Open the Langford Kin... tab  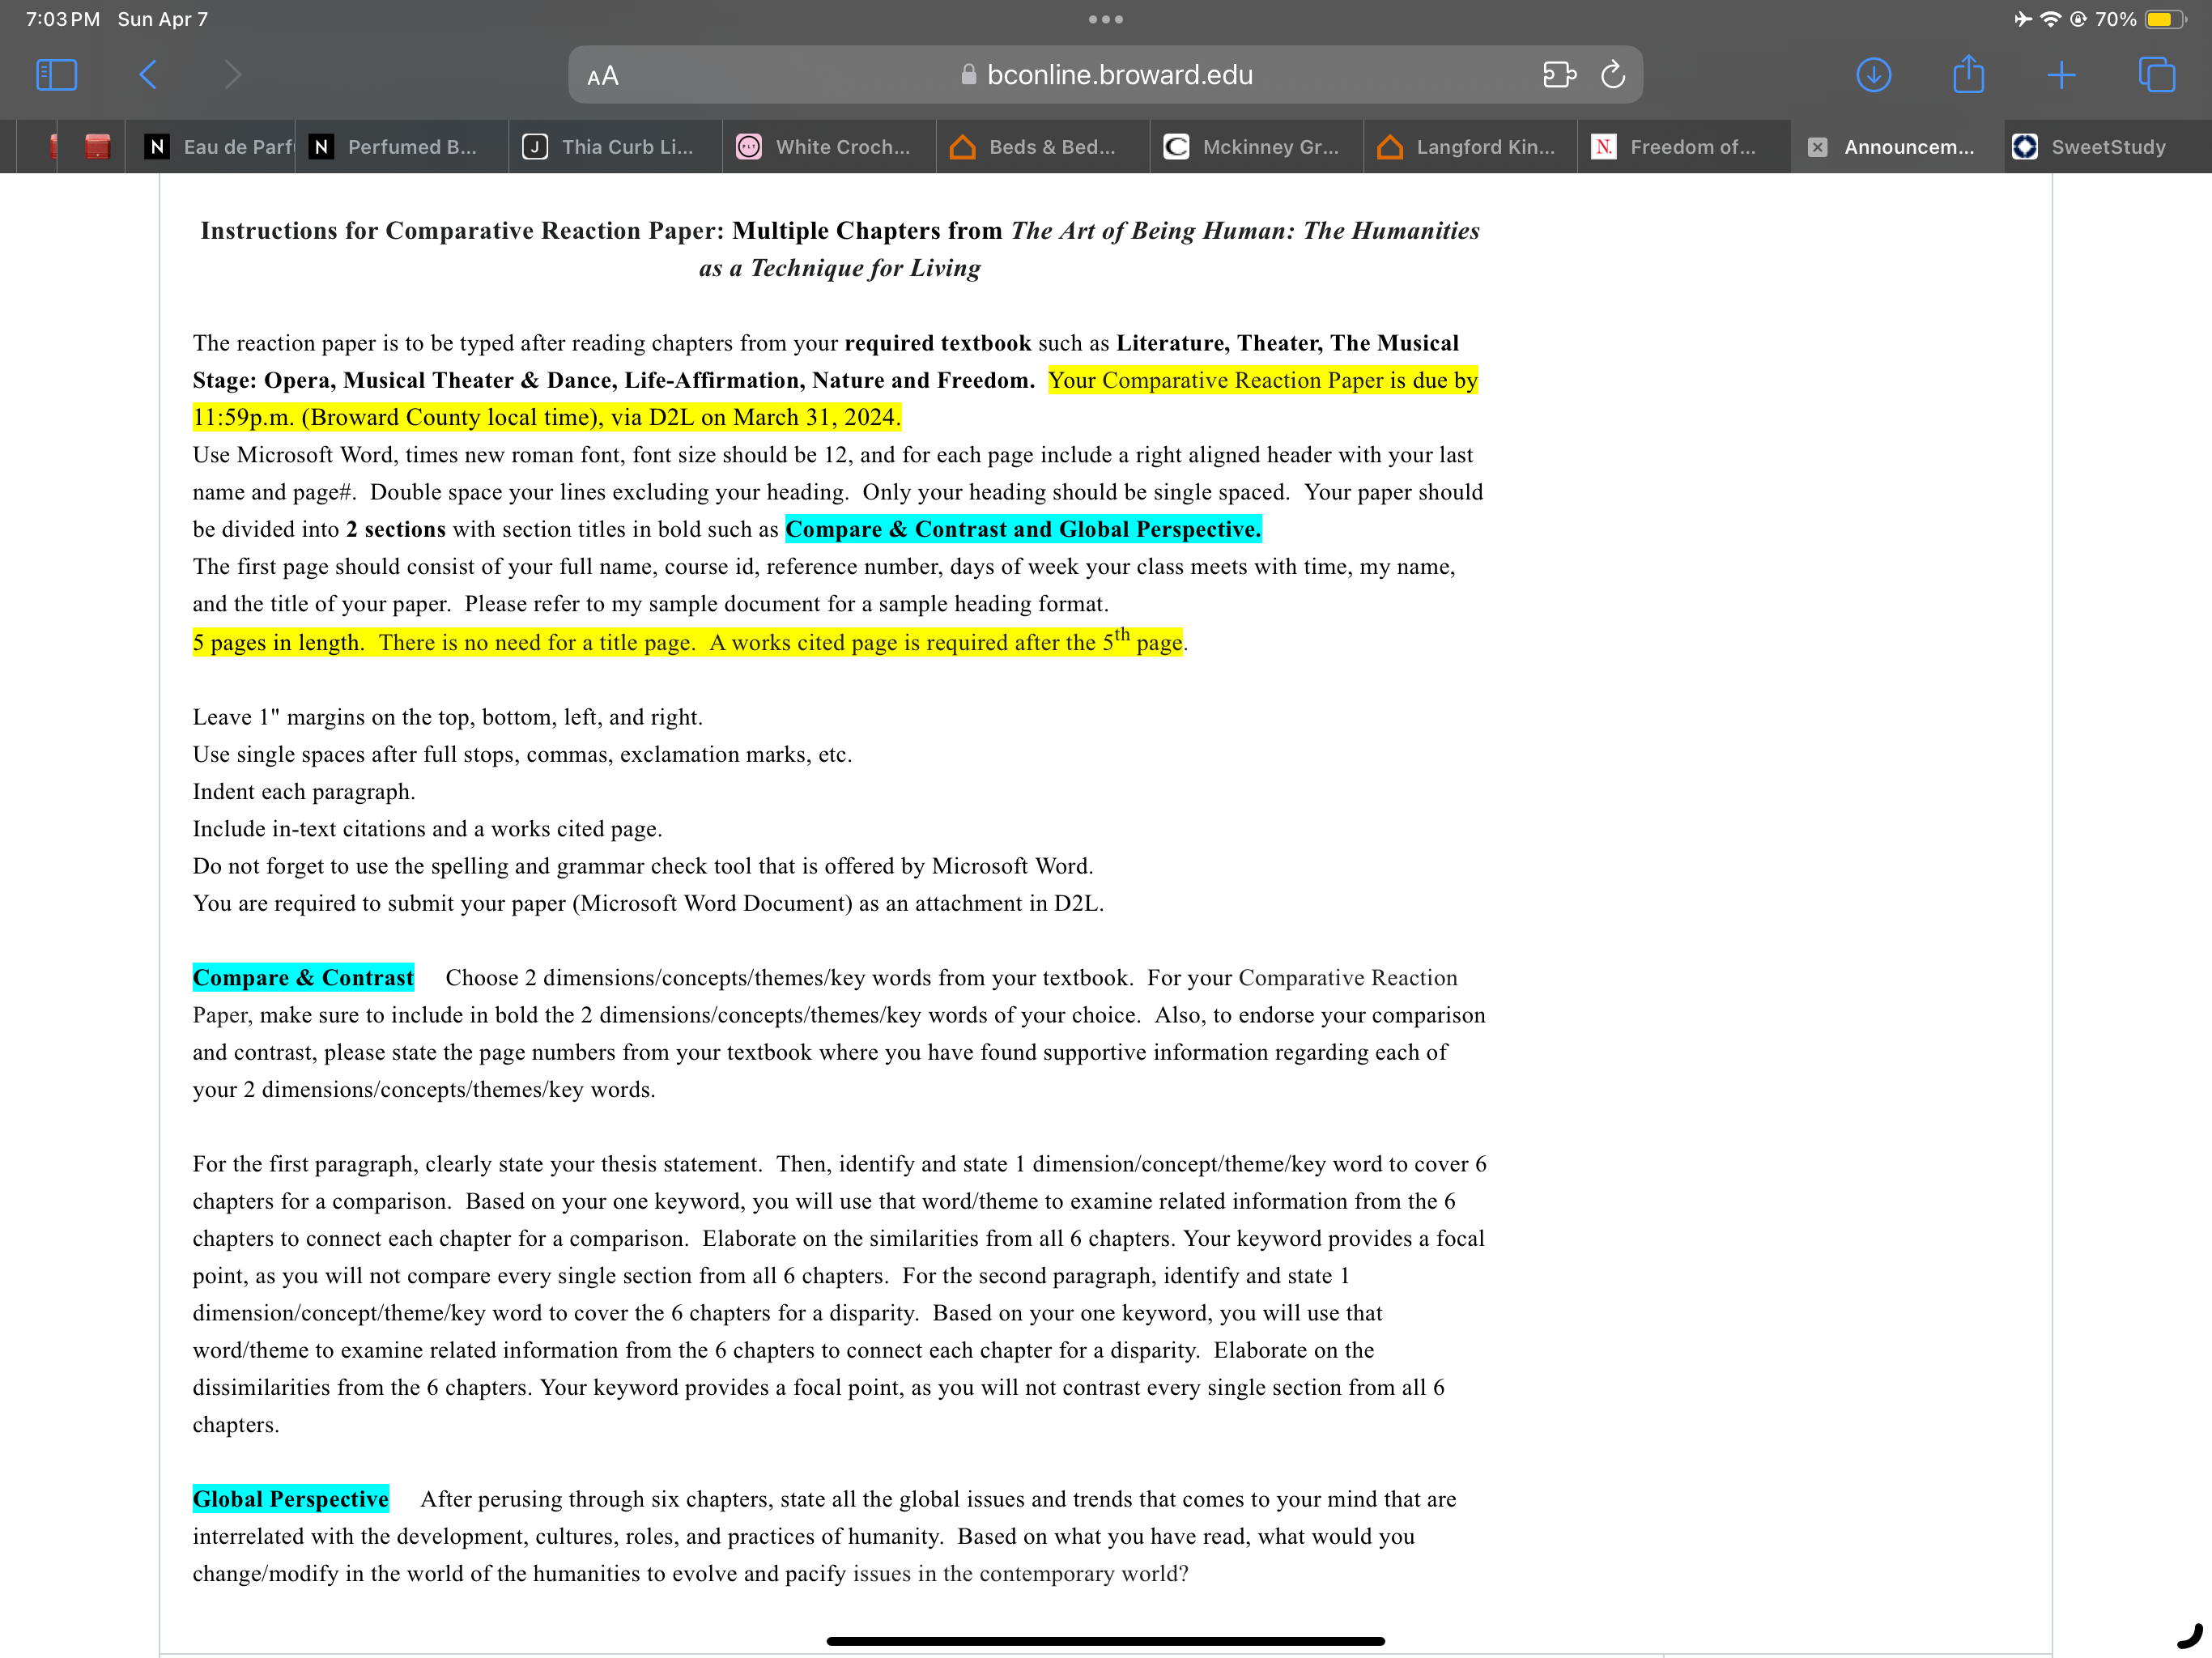(x=1471, y=147)
